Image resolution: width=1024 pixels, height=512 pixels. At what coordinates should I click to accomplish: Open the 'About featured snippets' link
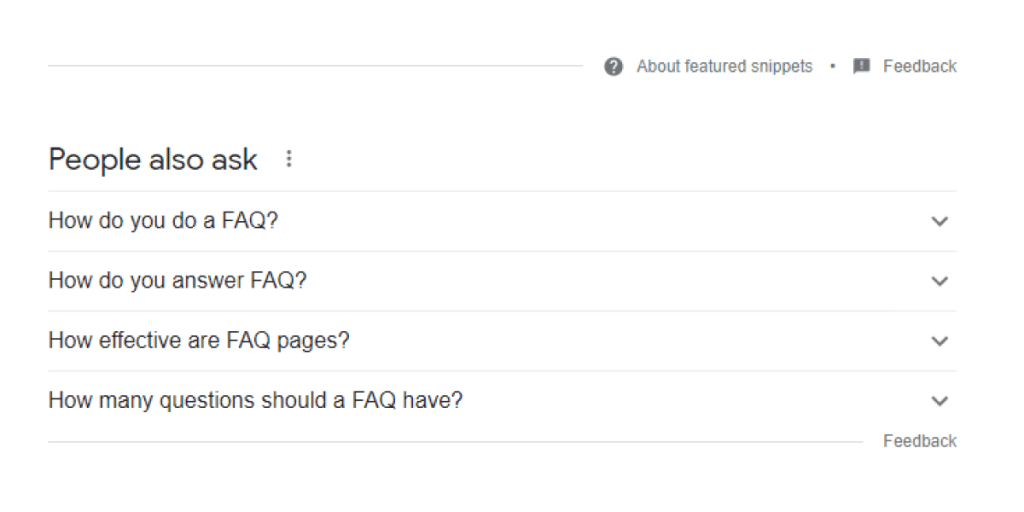pyautogui.click(x=724, y=66)
